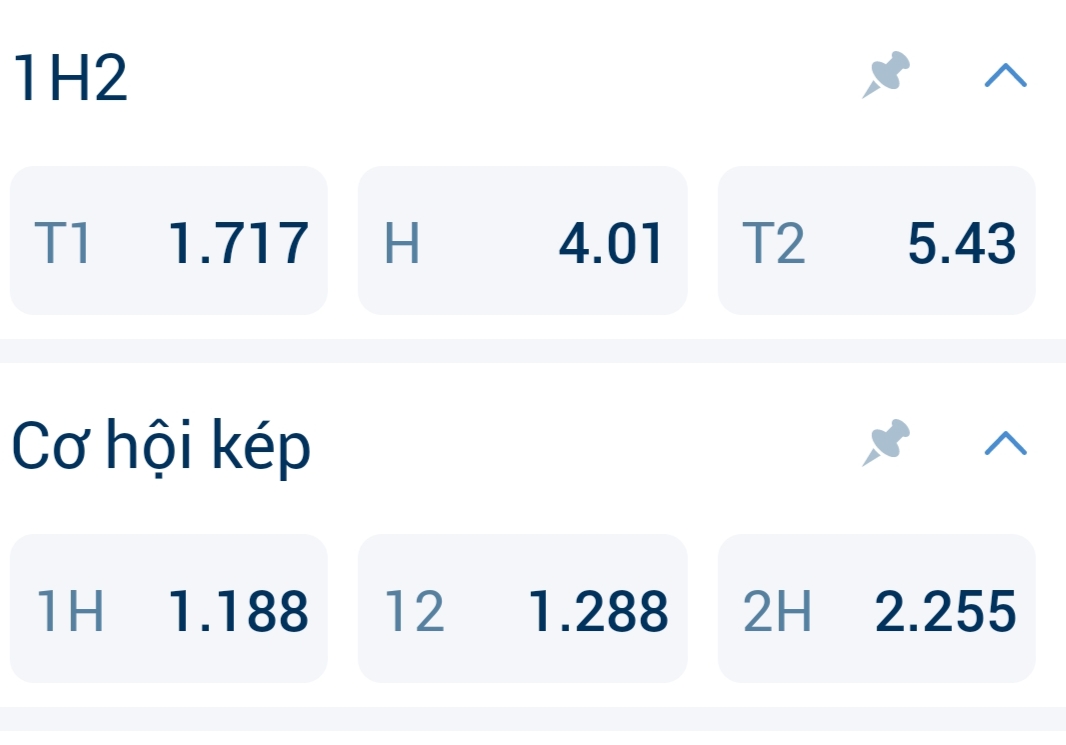This screenshot has height=745, width=1066.
Task: Select the T2 outcome button
Action: coord(876,241)
